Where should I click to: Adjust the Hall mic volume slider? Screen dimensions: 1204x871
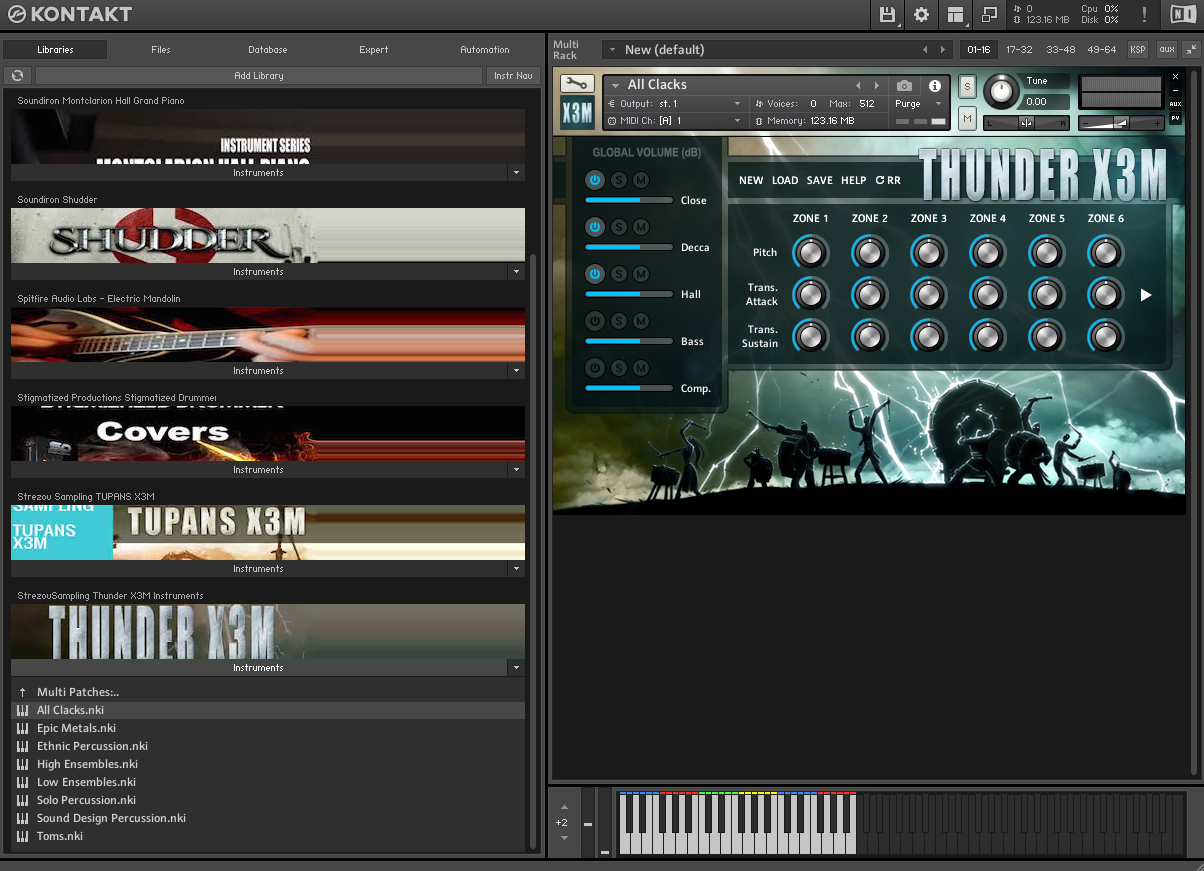click(x=629, y=294)
